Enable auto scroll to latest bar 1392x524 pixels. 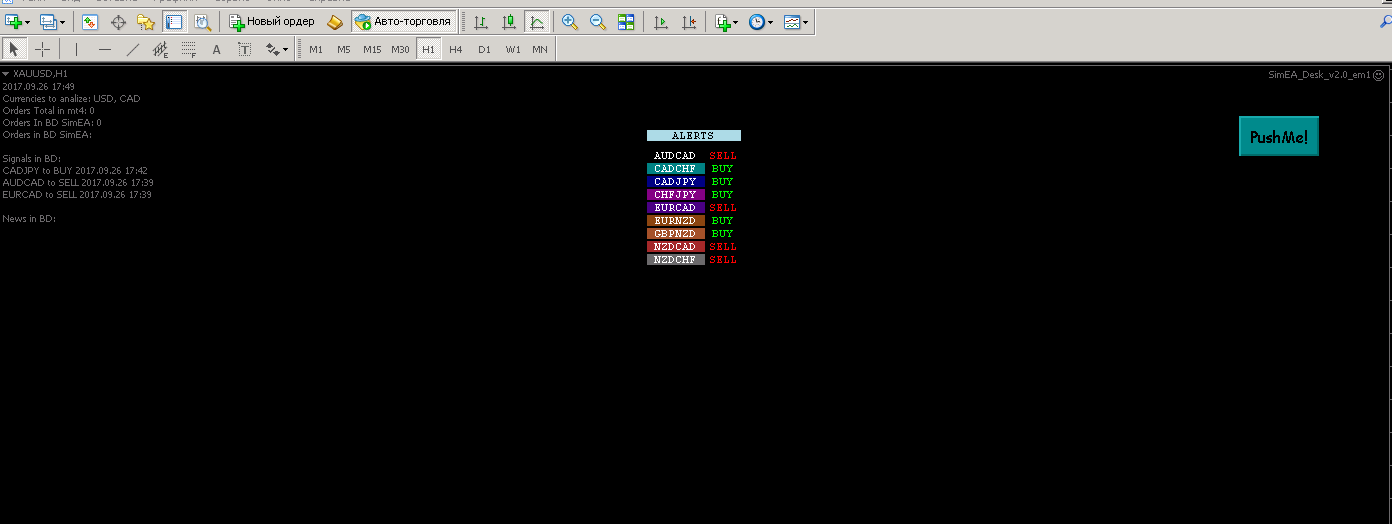pyautogui.click(x=661, y=21)
